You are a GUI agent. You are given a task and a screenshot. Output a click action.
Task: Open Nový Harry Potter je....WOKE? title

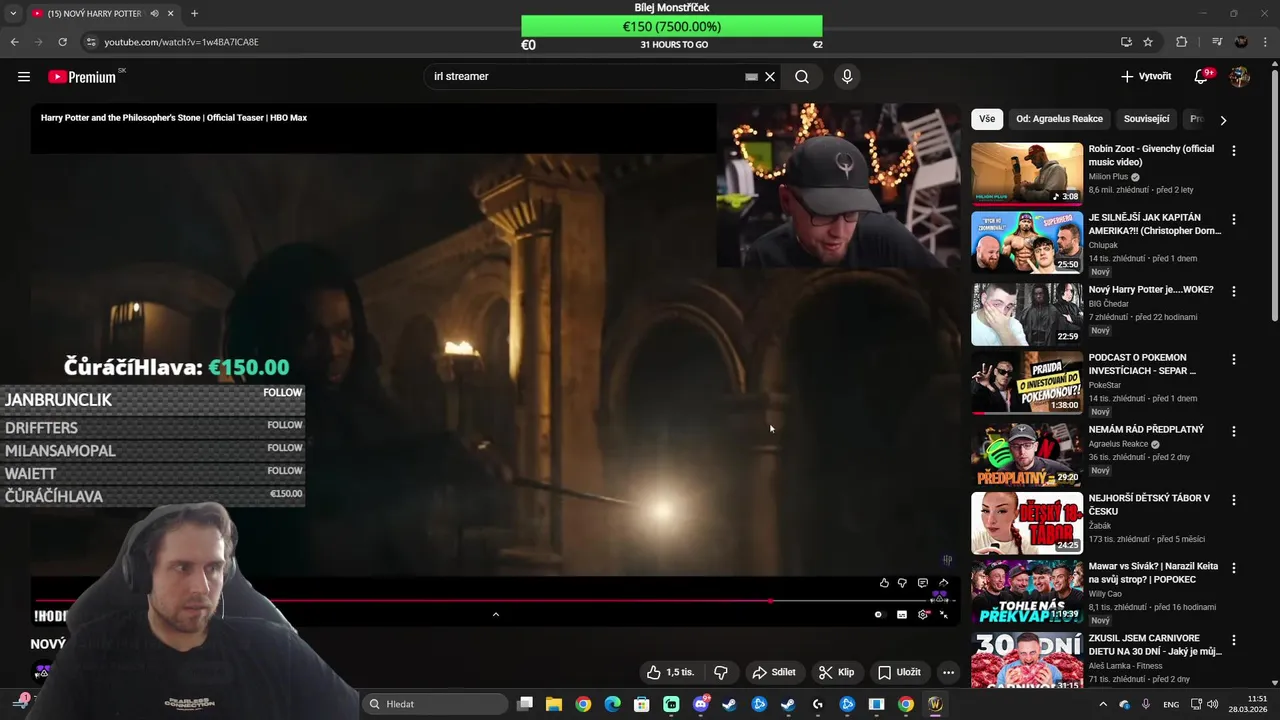[1151, 290]
